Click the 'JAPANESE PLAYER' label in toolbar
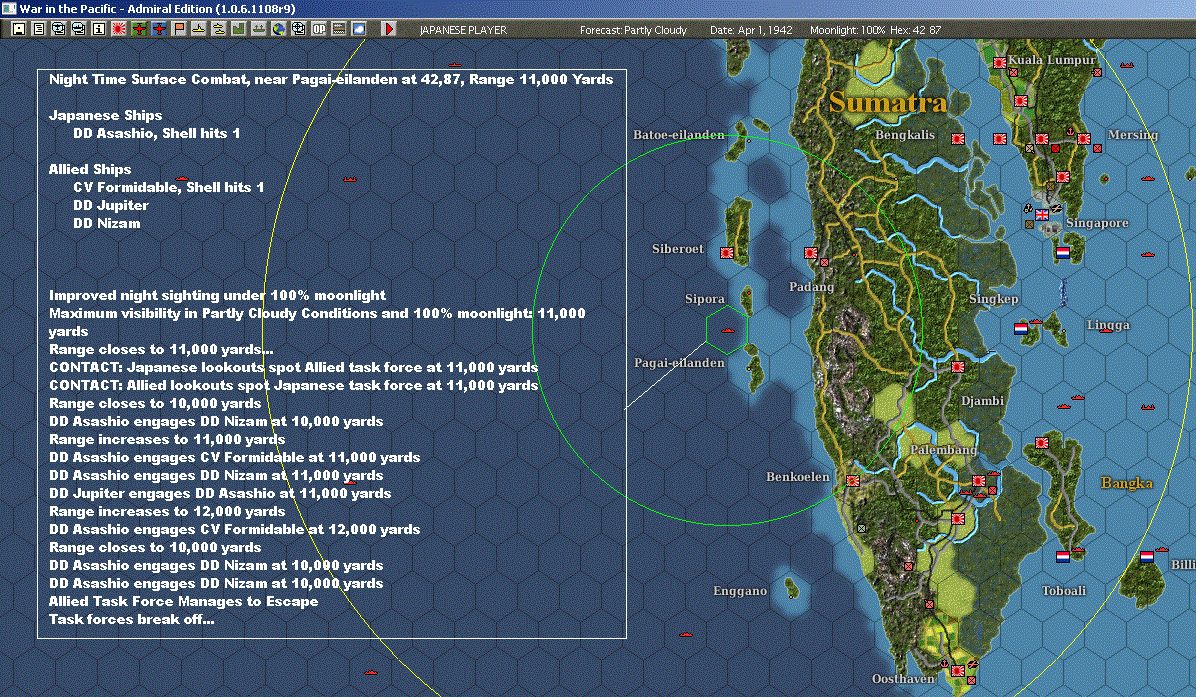 pos(463,30)
